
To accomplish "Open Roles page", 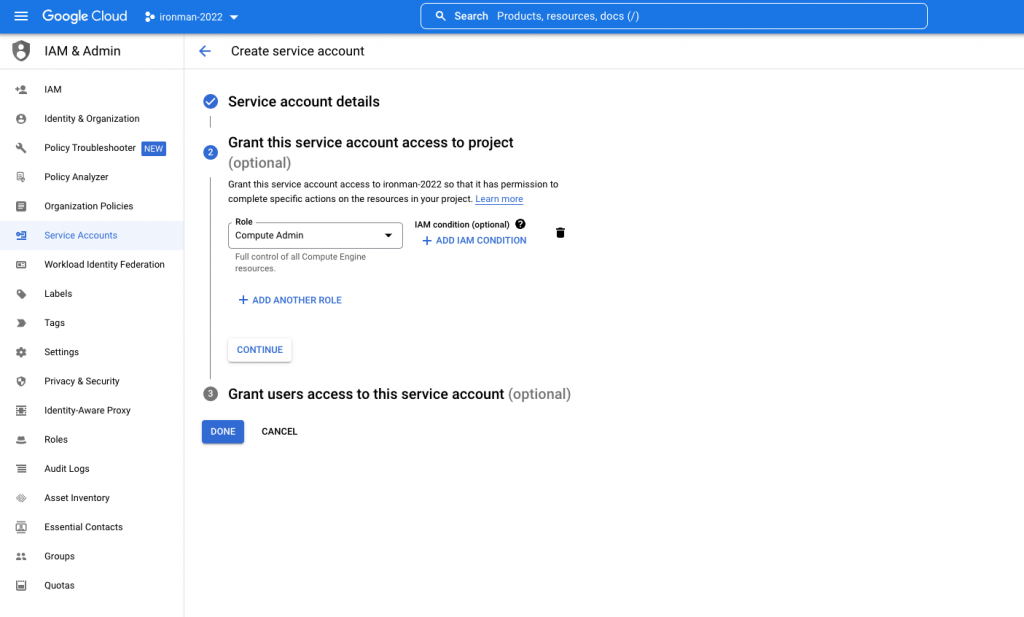I will click(56, 439).
